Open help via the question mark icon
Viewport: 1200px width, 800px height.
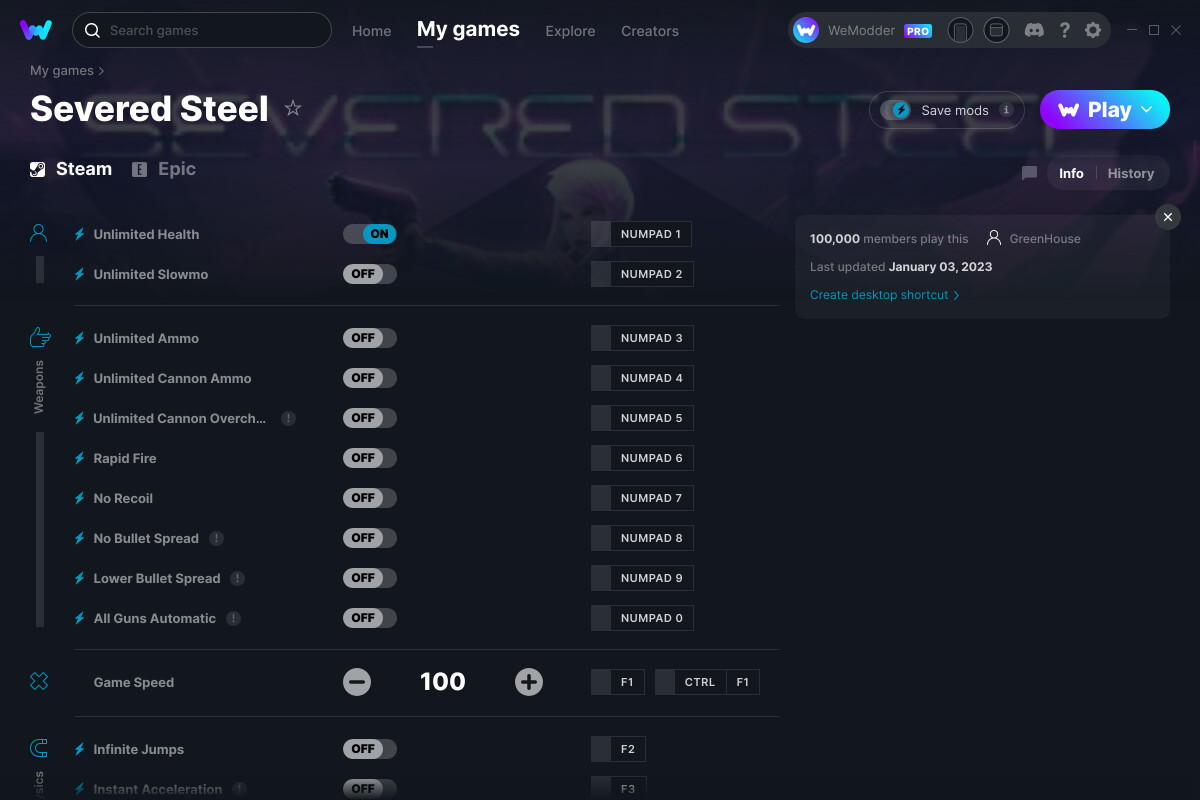click(x=1064, y=30)
